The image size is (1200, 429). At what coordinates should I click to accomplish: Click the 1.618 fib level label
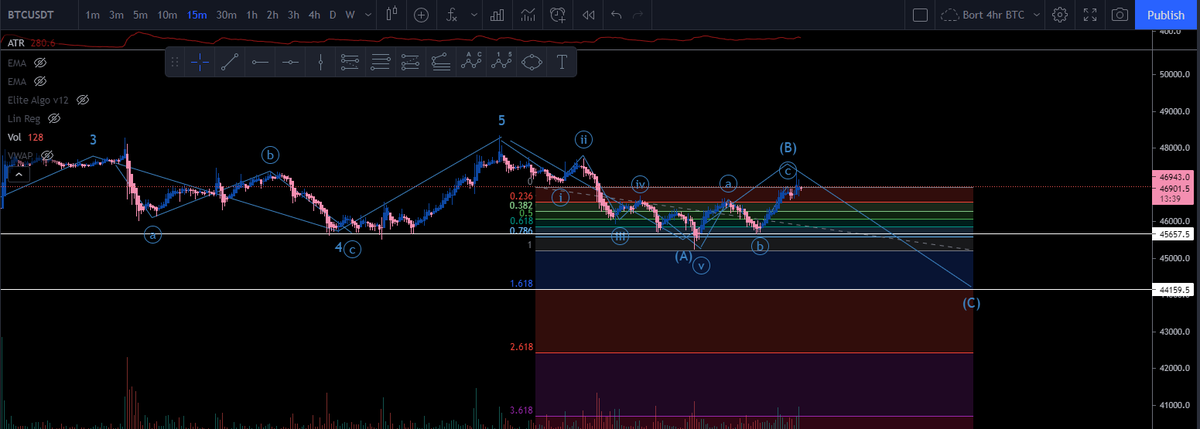tap(520, 284)
